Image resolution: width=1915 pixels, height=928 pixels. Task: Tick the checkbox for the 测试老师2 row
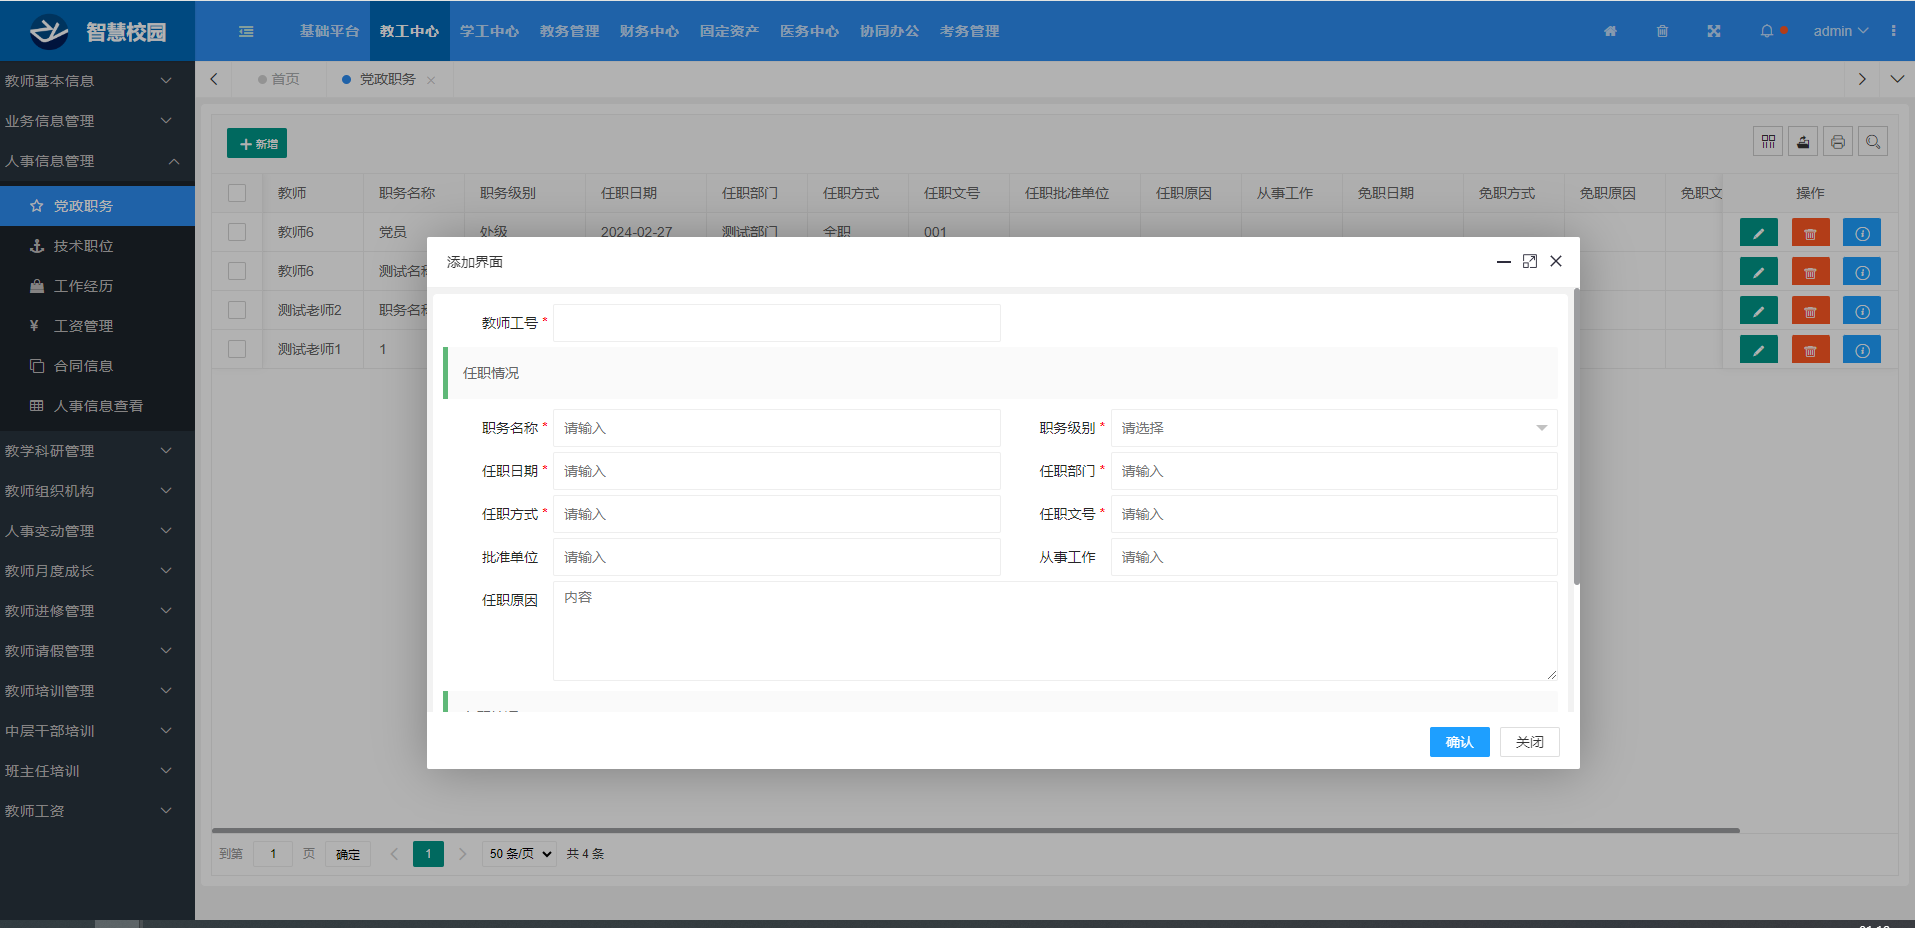(x=237, y=310)
